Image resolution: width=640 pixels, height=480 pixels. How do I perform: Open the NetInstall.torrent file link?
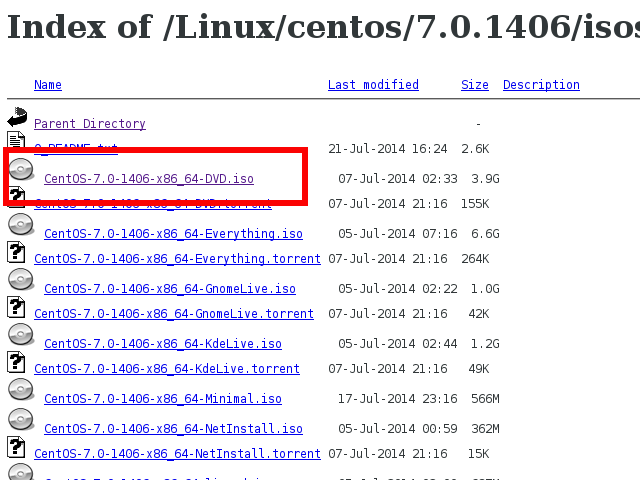[x=177, y=454]
